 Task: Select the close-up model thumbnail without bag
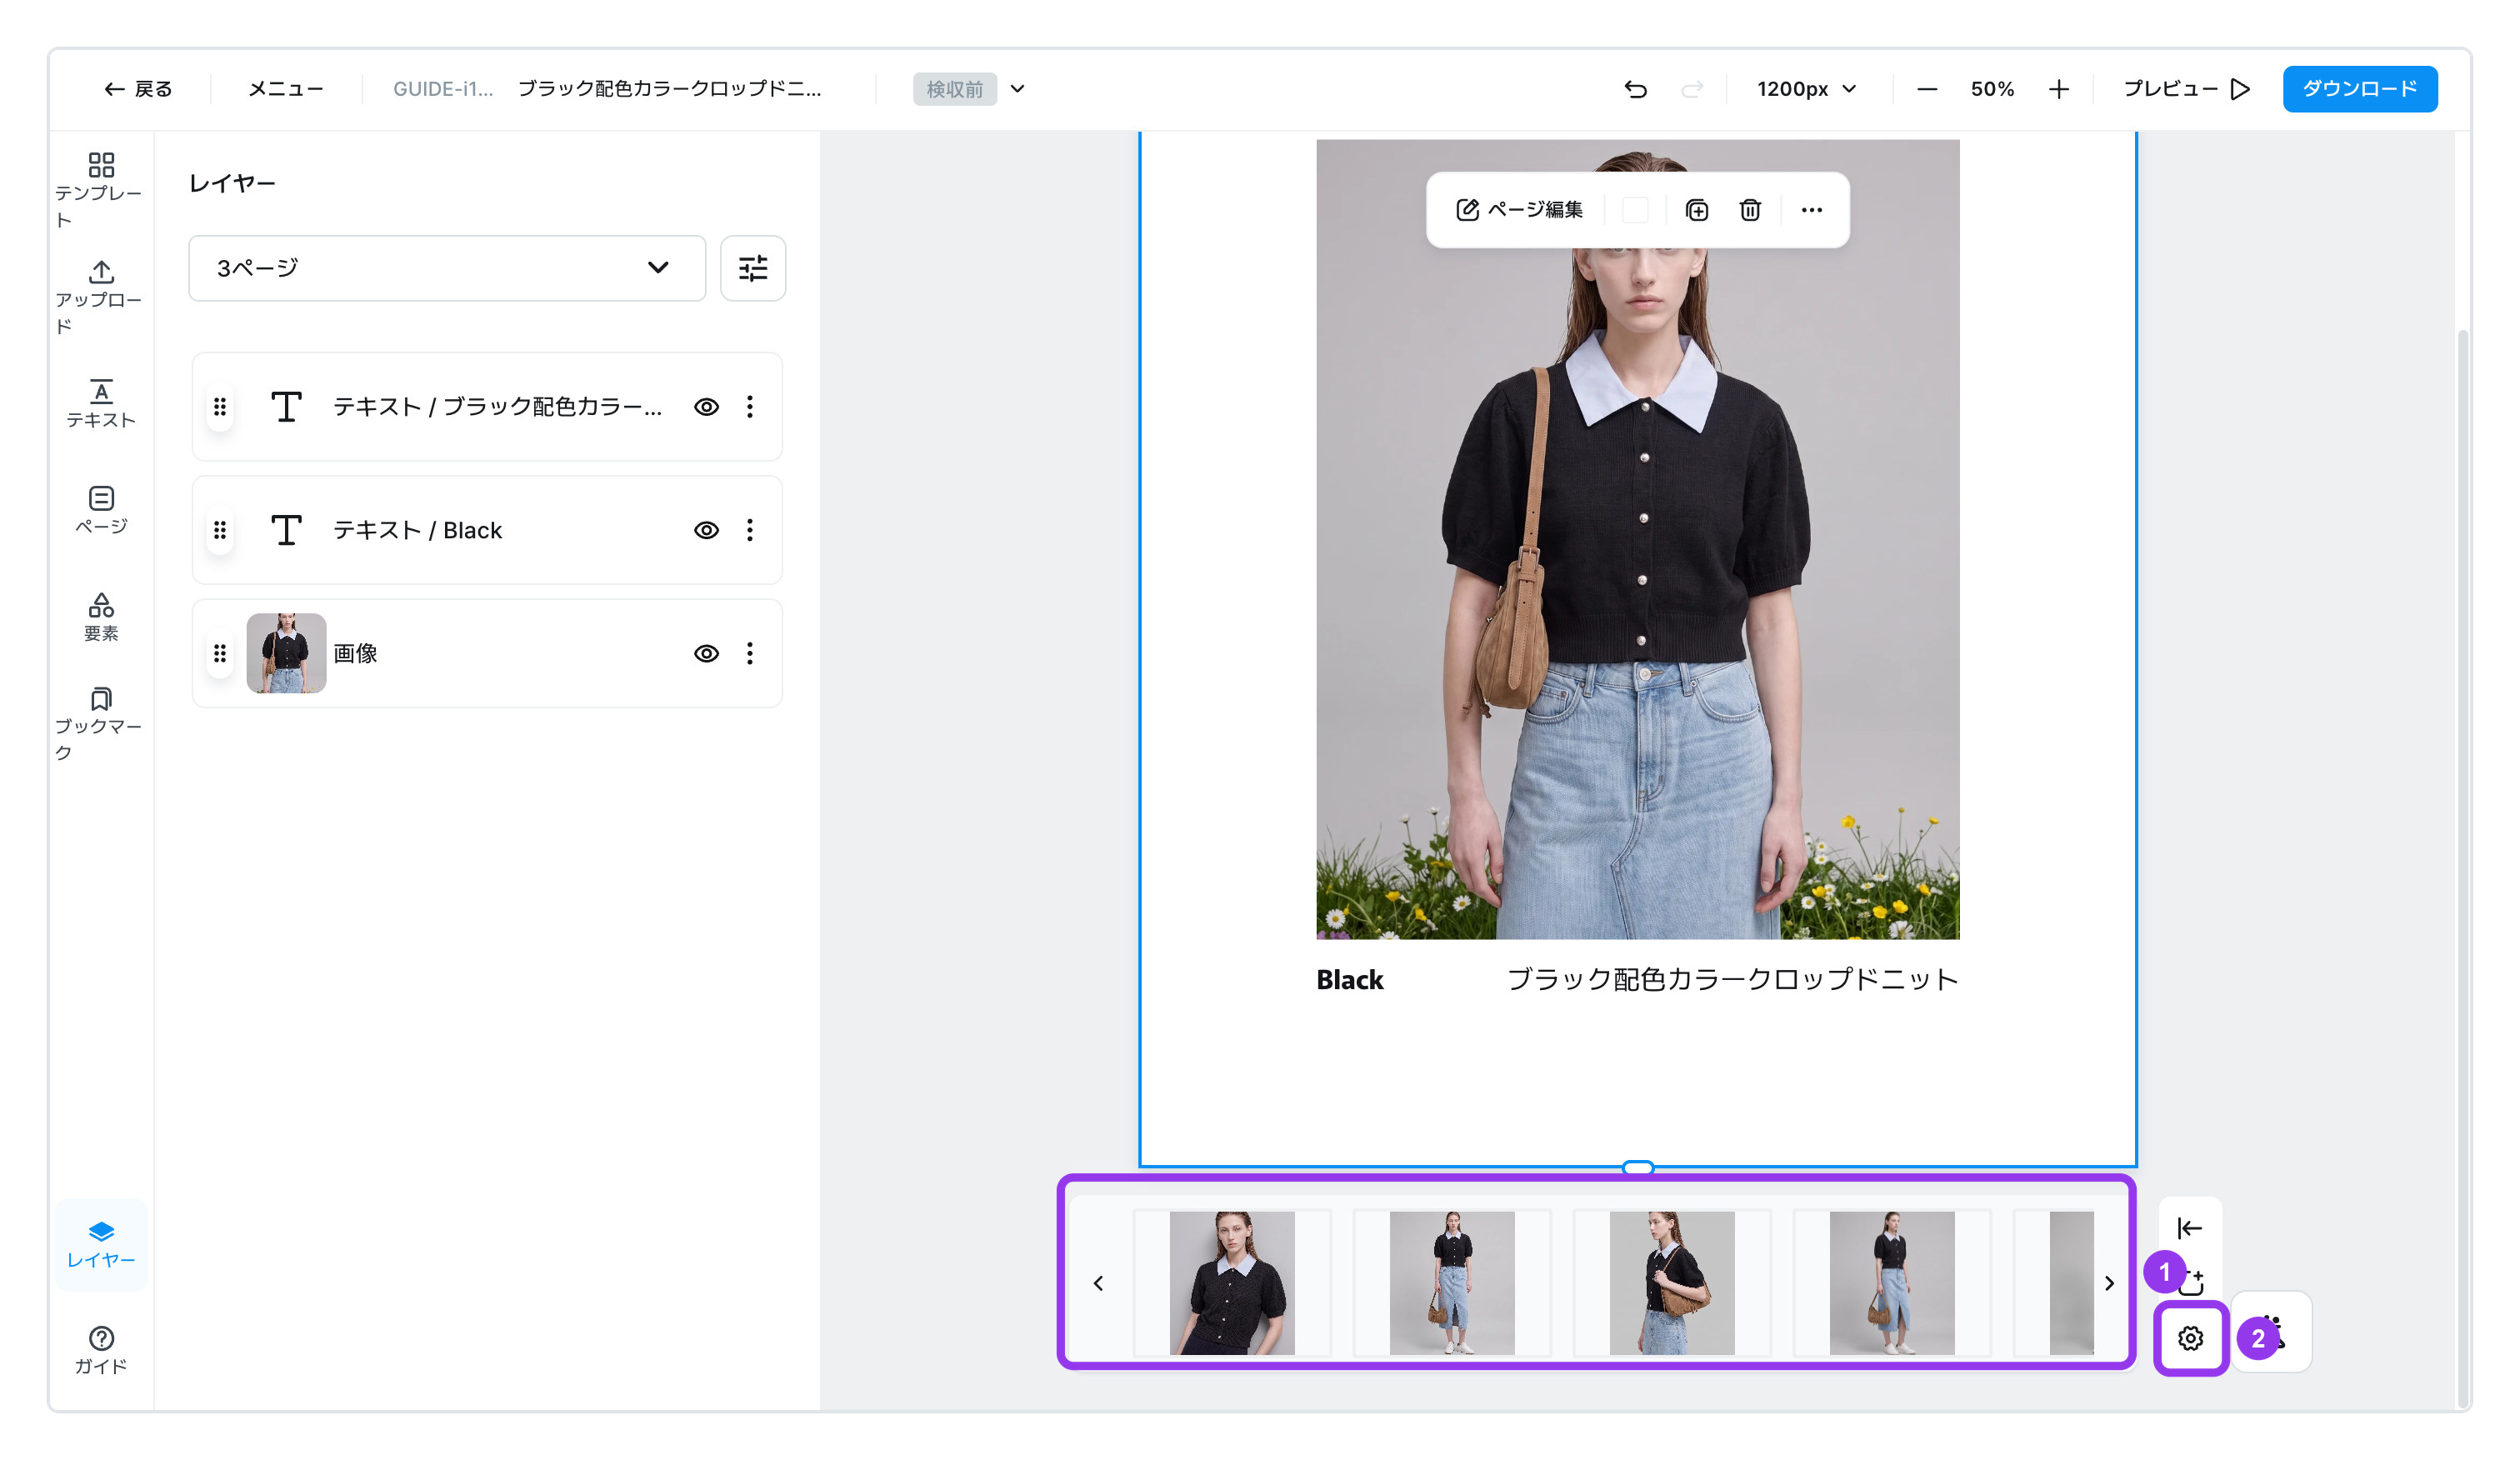pos(1232,1283)
